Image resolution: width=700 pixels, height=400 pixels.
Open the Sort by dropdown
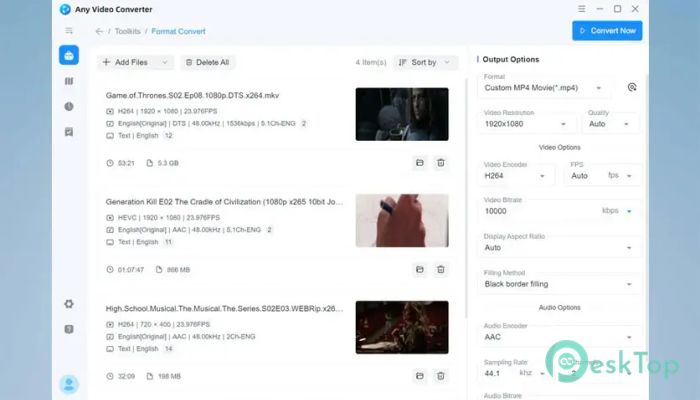(x=425, y=62)
